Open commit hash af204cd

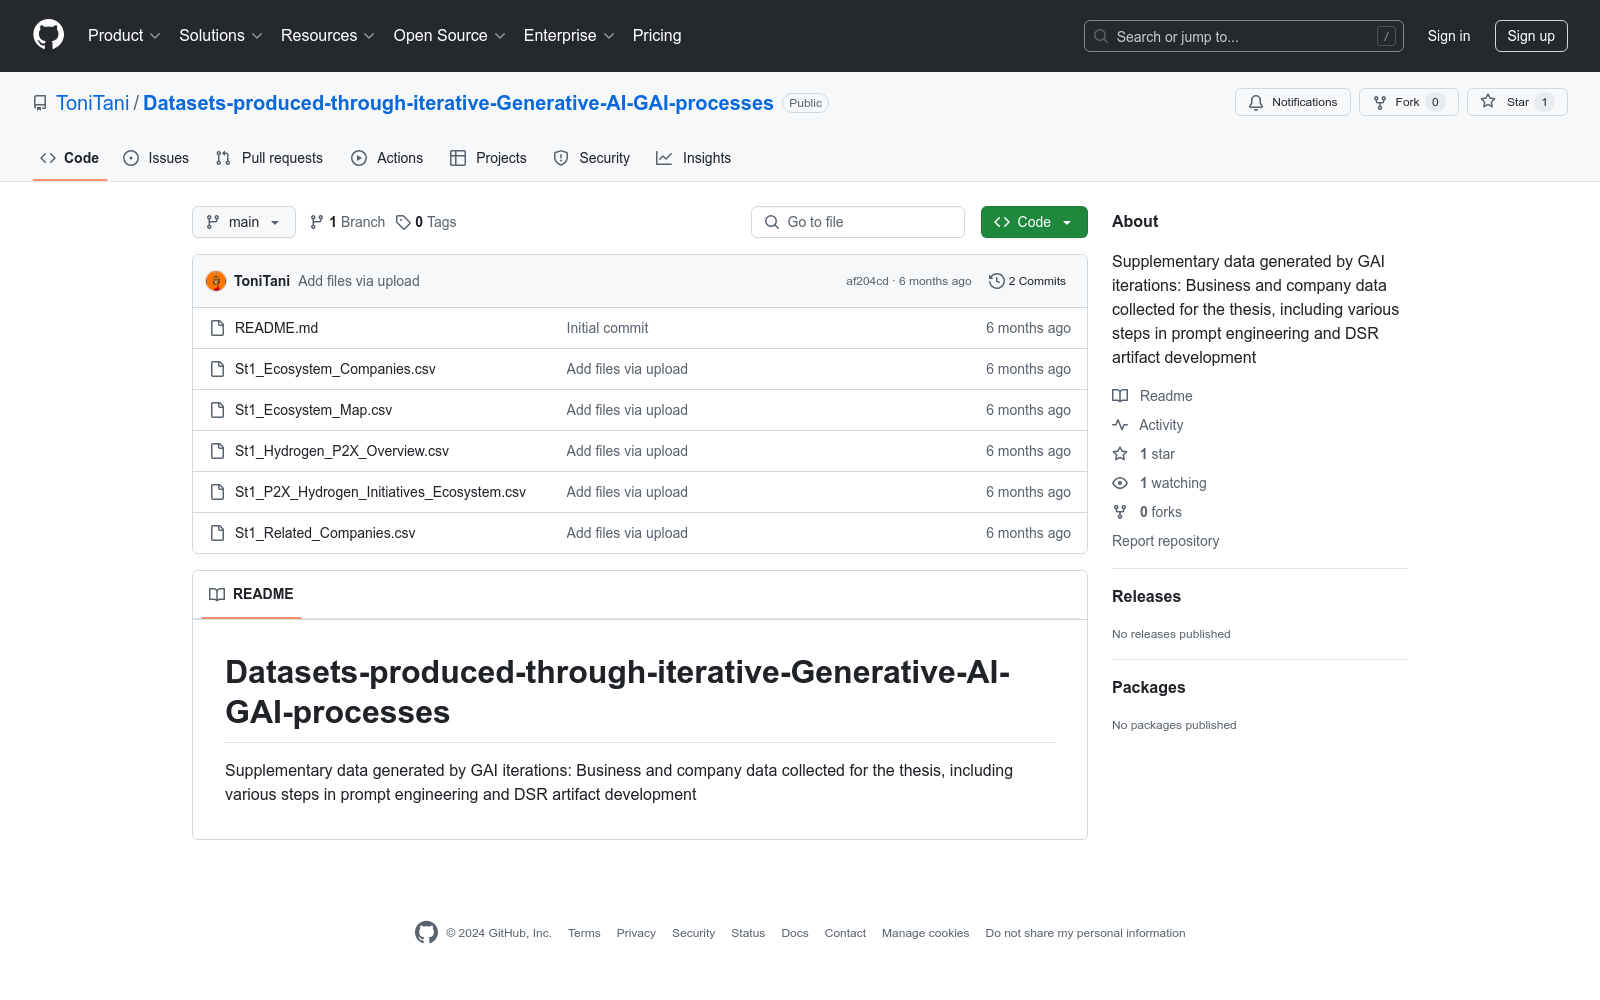(867, 281)
